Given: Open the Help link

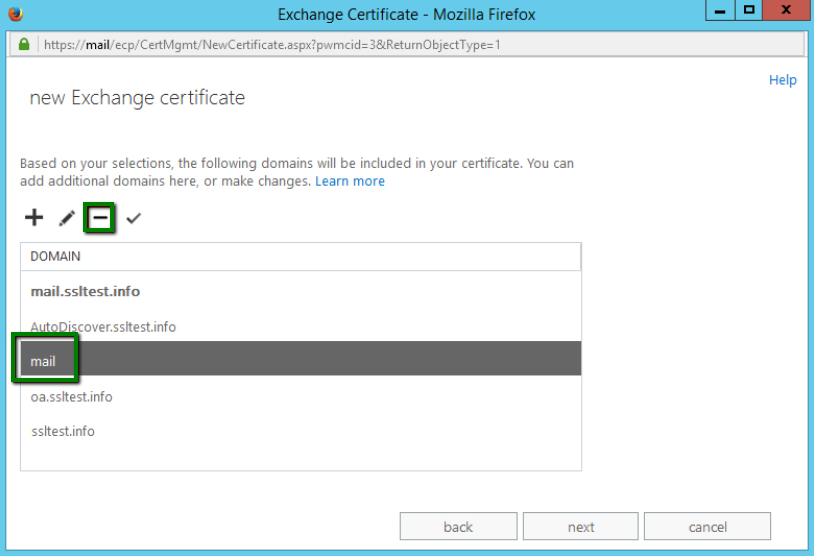Looking at the screenshot, I should 782,80.
